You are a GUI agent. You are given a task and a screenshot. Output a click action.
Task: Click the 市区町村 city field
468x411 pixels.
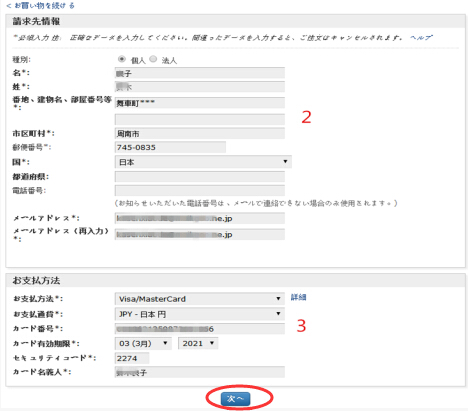pyautogui.click(x=200, y=133)
